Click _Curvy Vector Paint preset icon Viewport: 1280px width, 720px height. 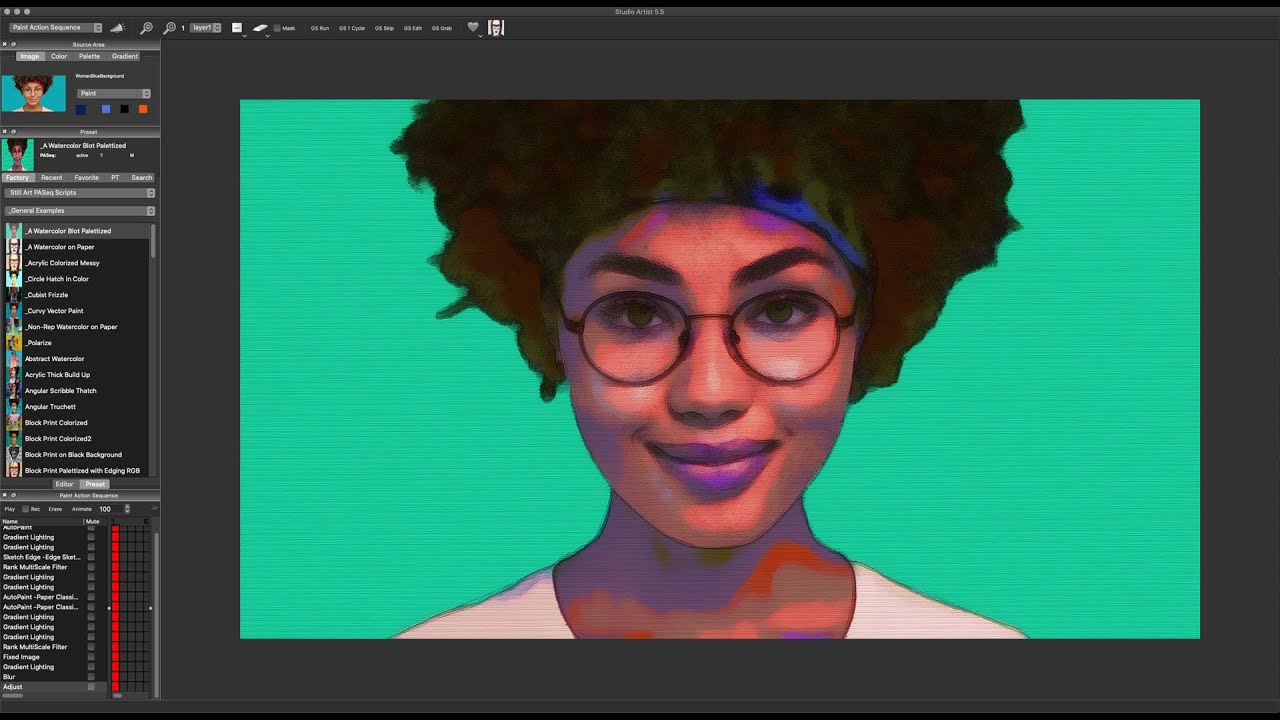(x=14, y=311)
